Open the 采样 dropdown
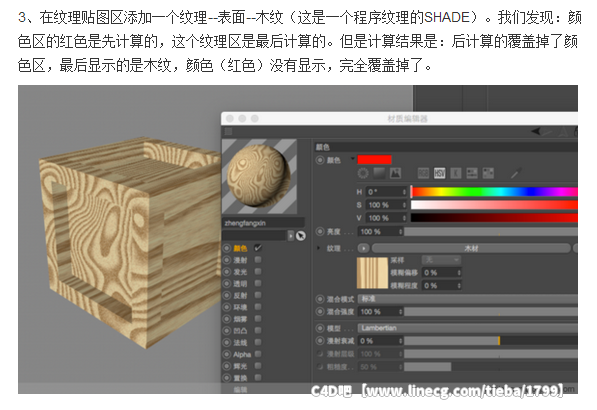Screen dimensions: 597x410 (x=441, y=260)
